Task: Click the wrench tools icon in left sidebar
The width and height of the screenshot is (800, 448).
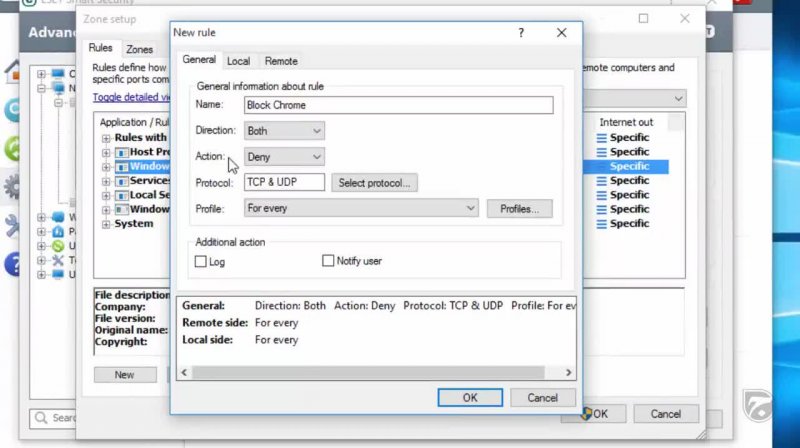Action: point(14,226)
